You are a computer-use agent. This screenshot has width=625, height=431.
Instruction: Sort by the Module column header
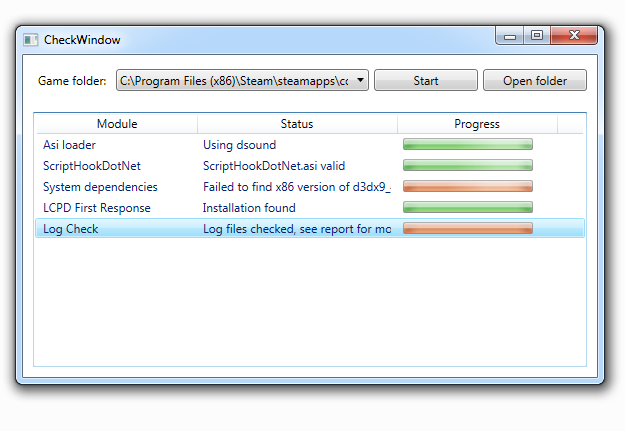[117, 124]
